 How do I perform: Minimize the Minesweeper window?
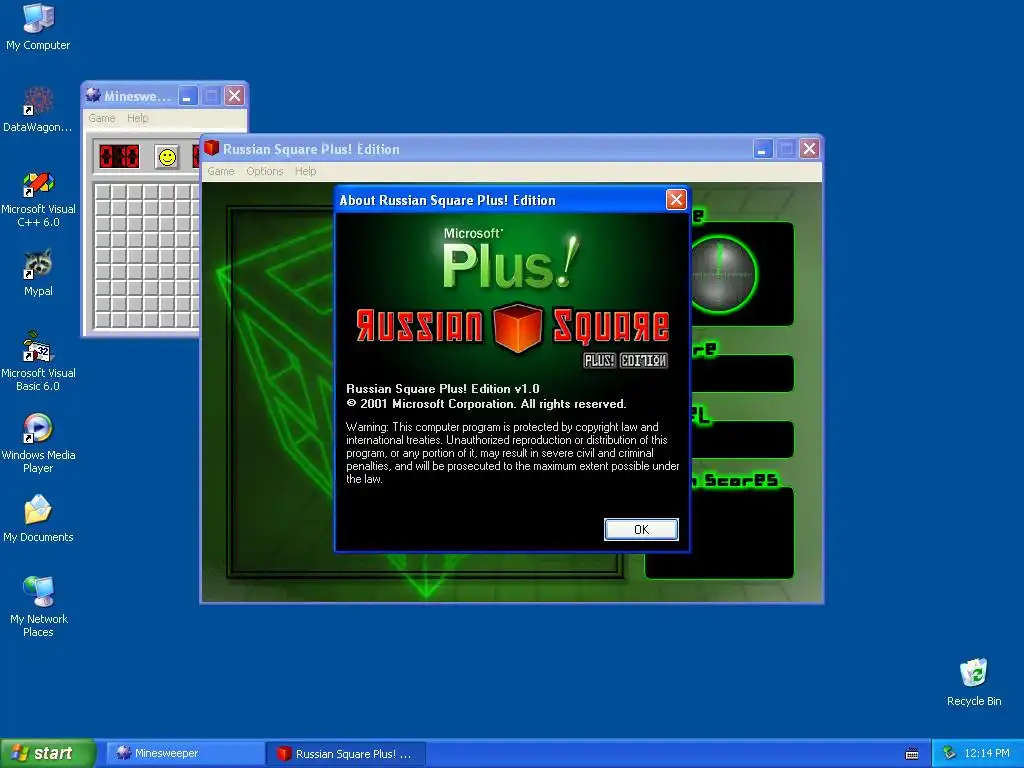tap(187, 96)
